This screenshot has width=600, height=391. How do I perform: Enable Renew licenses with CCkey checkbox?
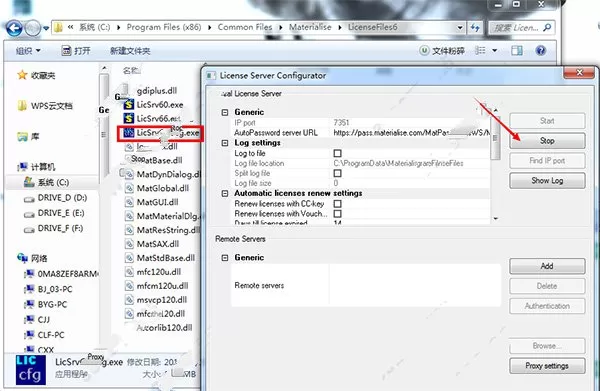click(338, 204)
